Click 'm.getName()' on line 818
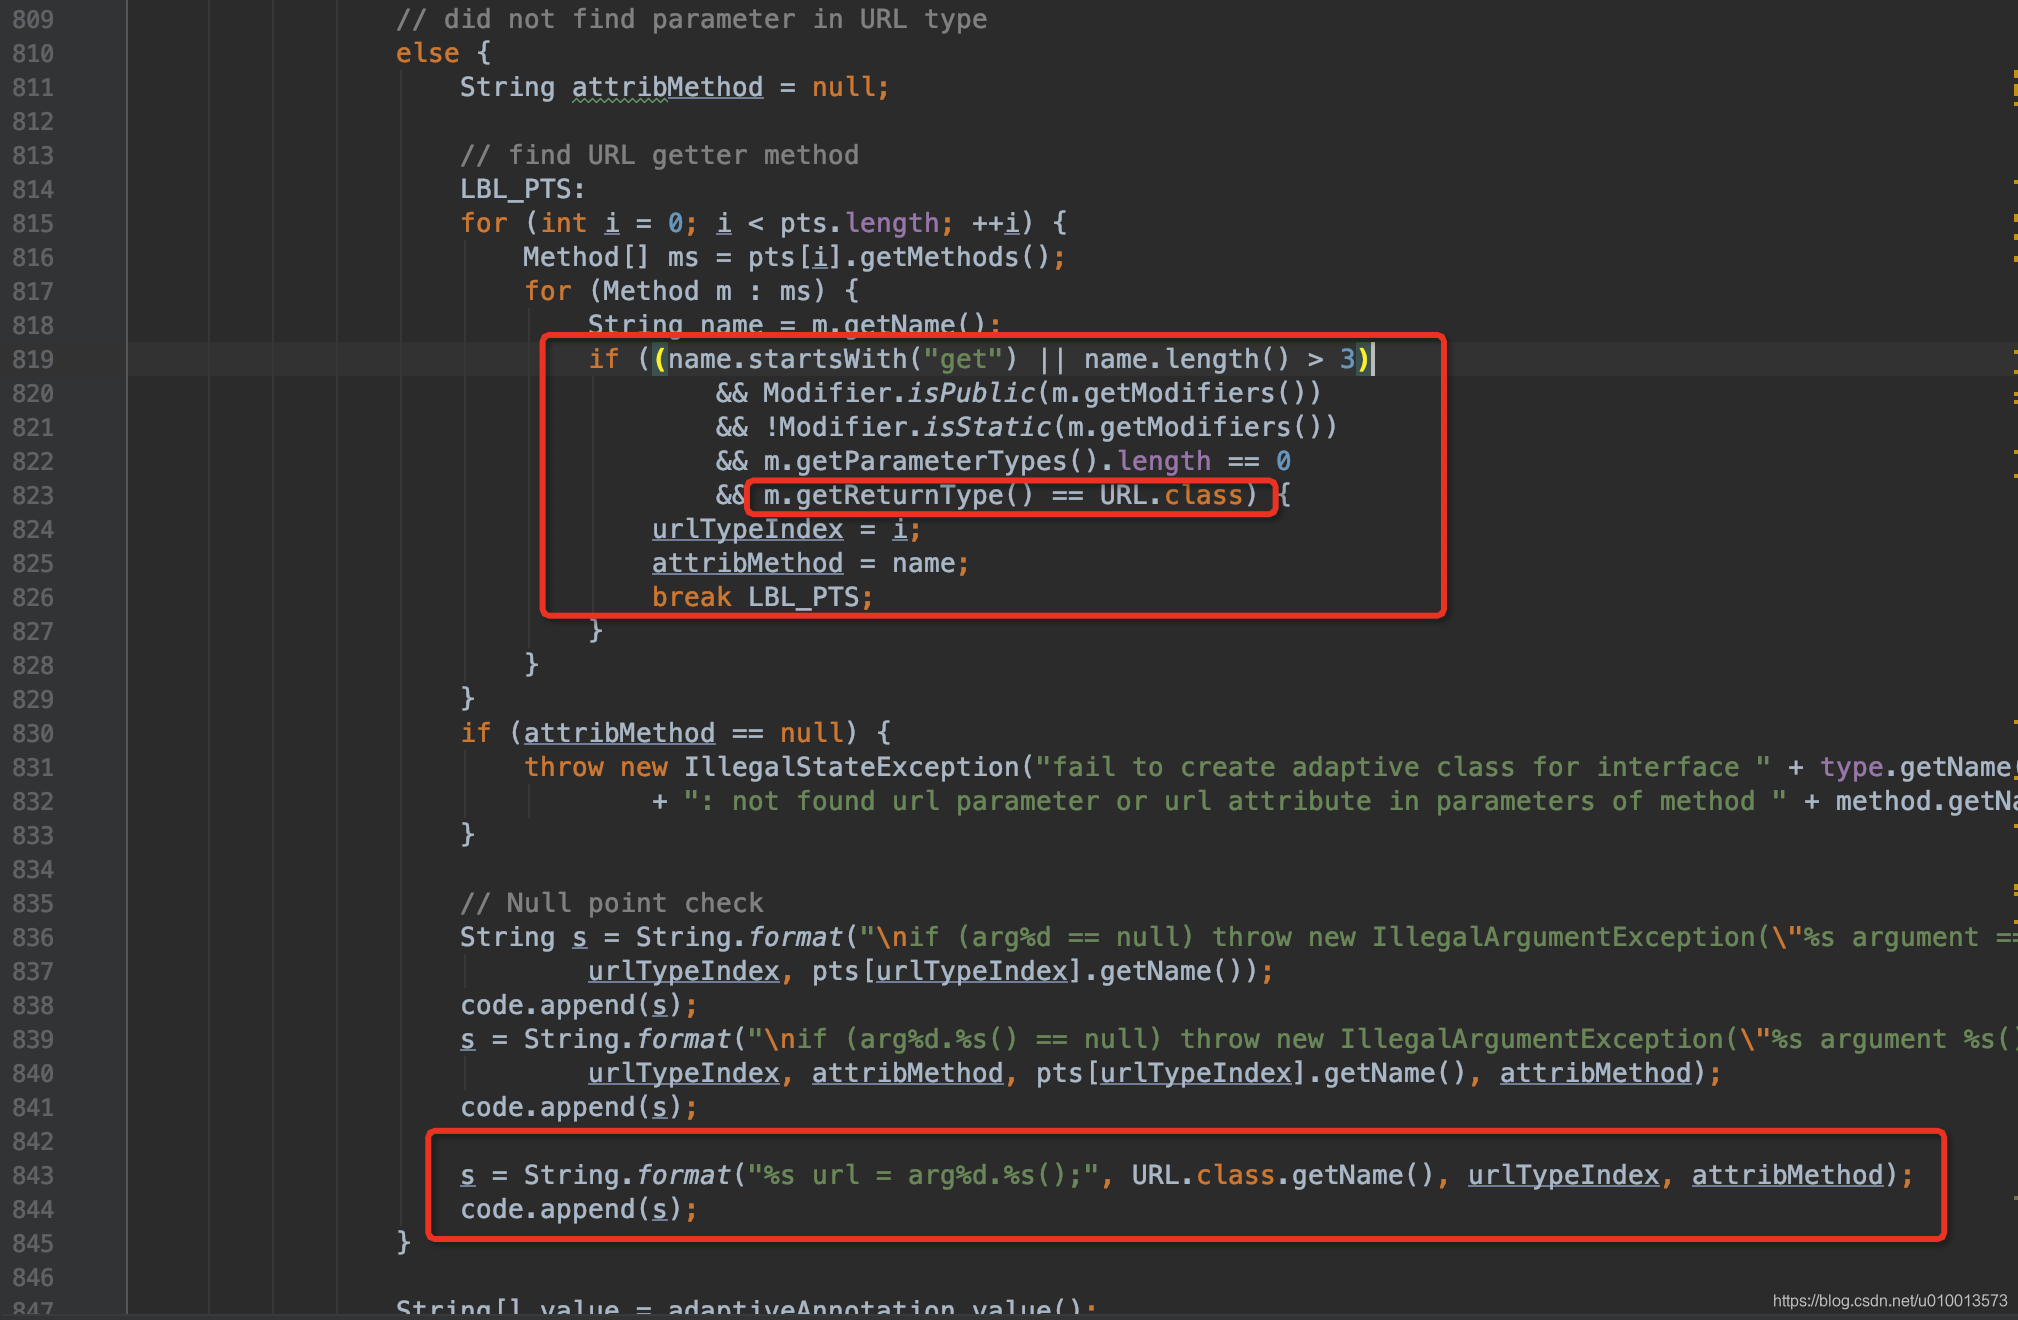Viewport: 2018px width, 1320px height. click(x=899, y=325)
